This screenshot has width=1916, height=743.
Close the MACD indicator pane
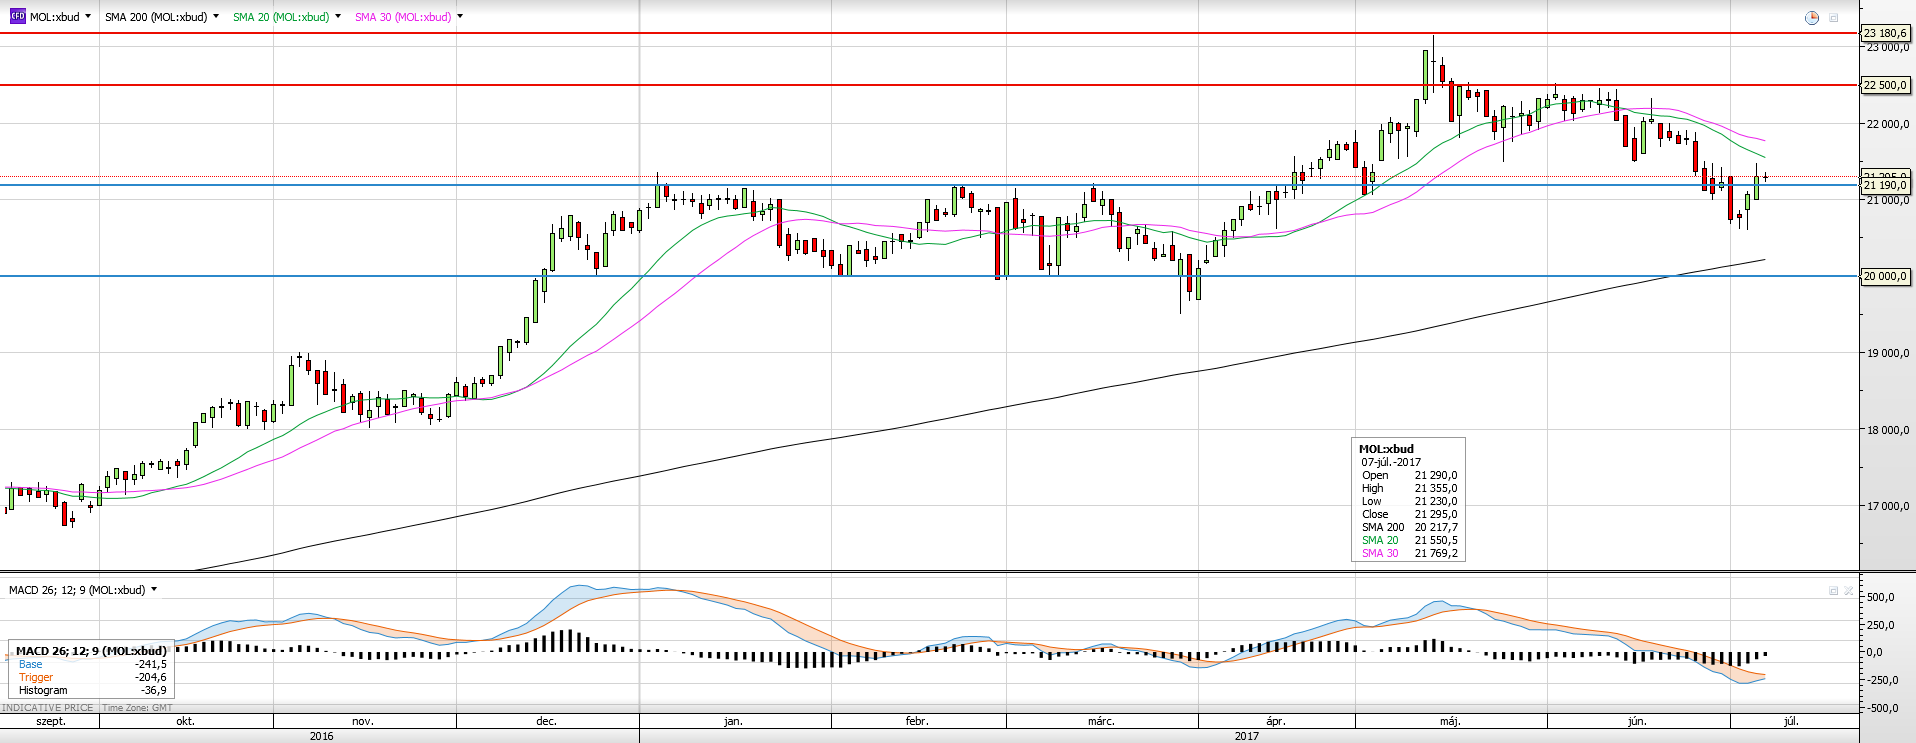1848,591
